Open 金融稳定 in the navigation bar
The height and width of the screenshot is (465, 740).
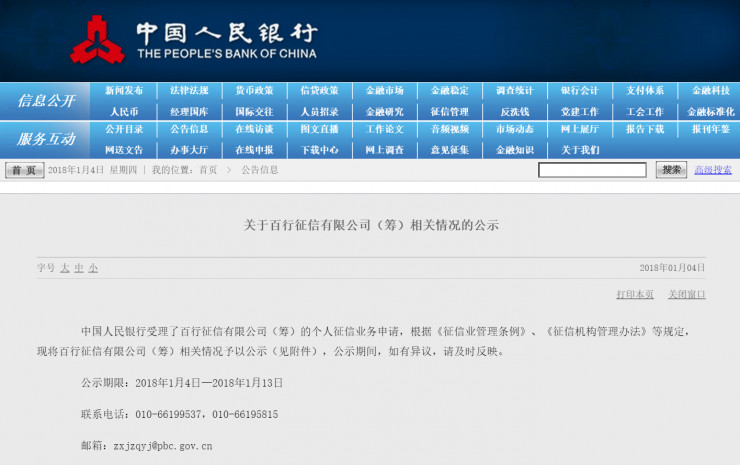[449, 91]
